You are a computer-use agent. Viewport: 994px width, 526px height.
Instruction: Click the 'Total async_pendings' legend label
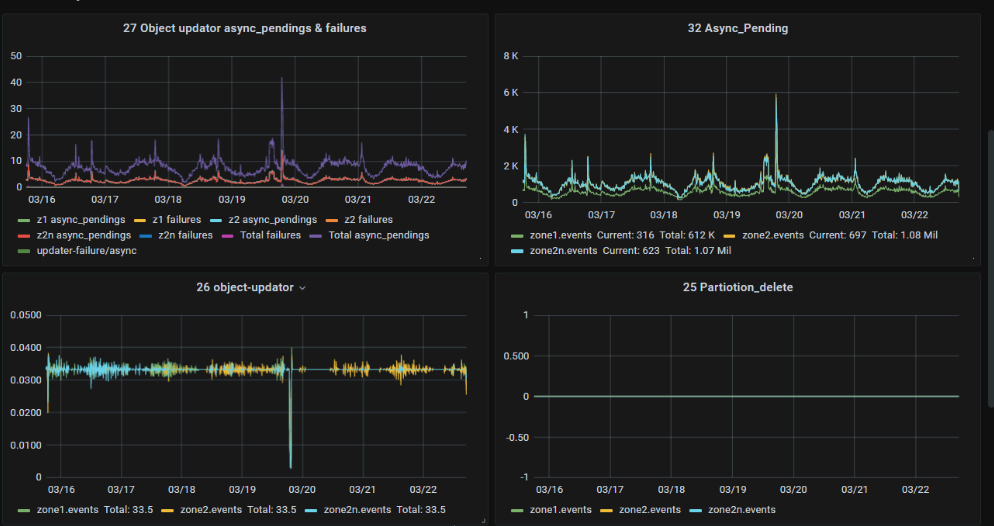pyautogui.click(x=379, y=235)
